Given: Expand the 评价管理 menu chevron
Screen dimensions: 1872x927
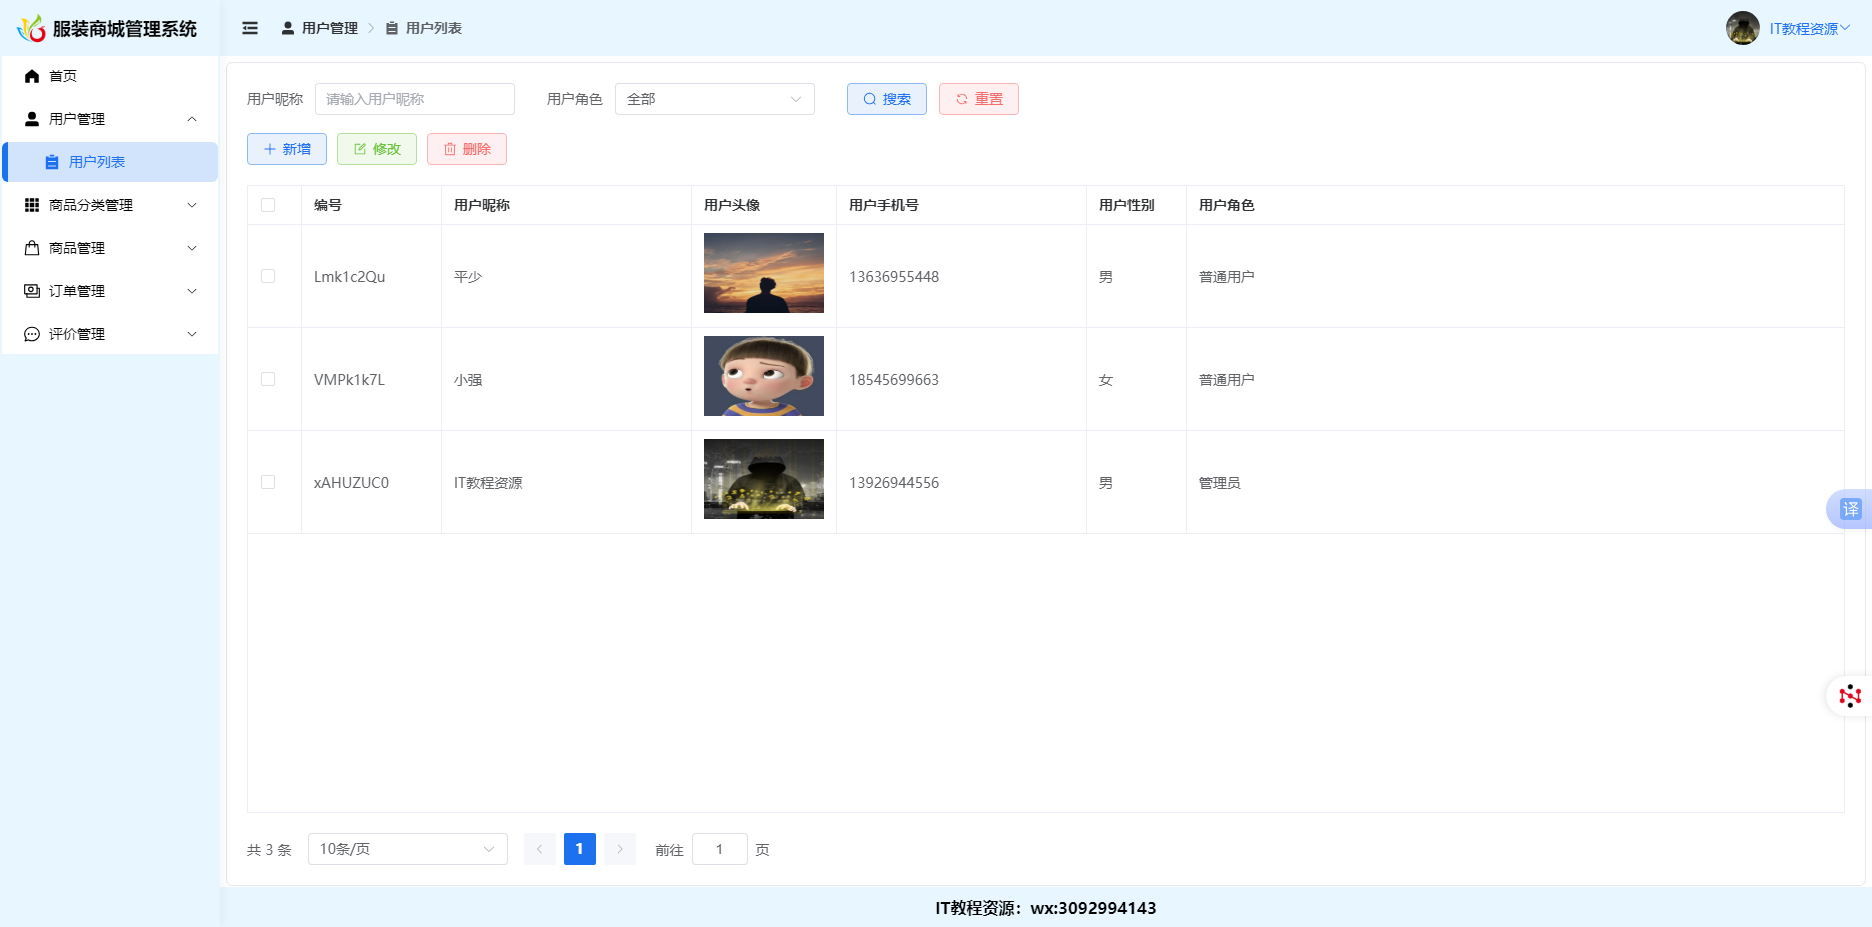Looking at the screenshot, I should [x=192, y=334].
